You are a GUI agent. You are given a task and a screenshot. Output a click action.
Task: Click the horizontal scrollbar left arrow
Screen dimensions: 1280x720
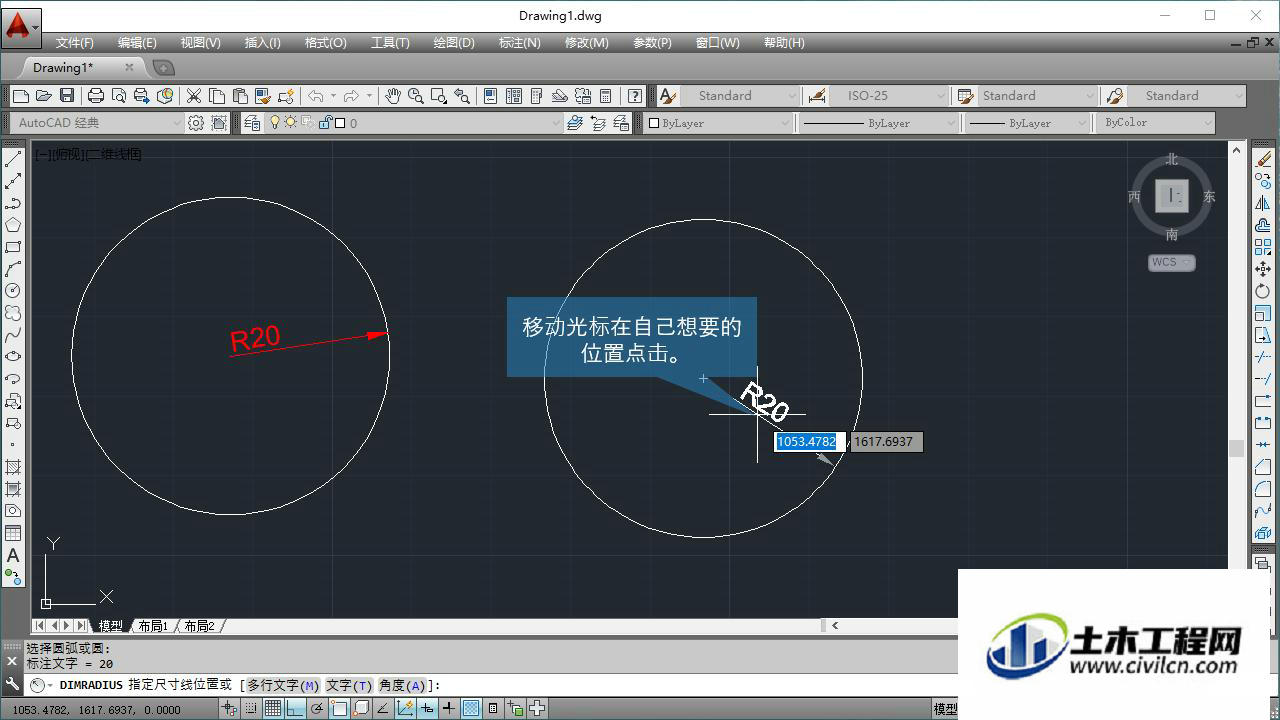834,626
